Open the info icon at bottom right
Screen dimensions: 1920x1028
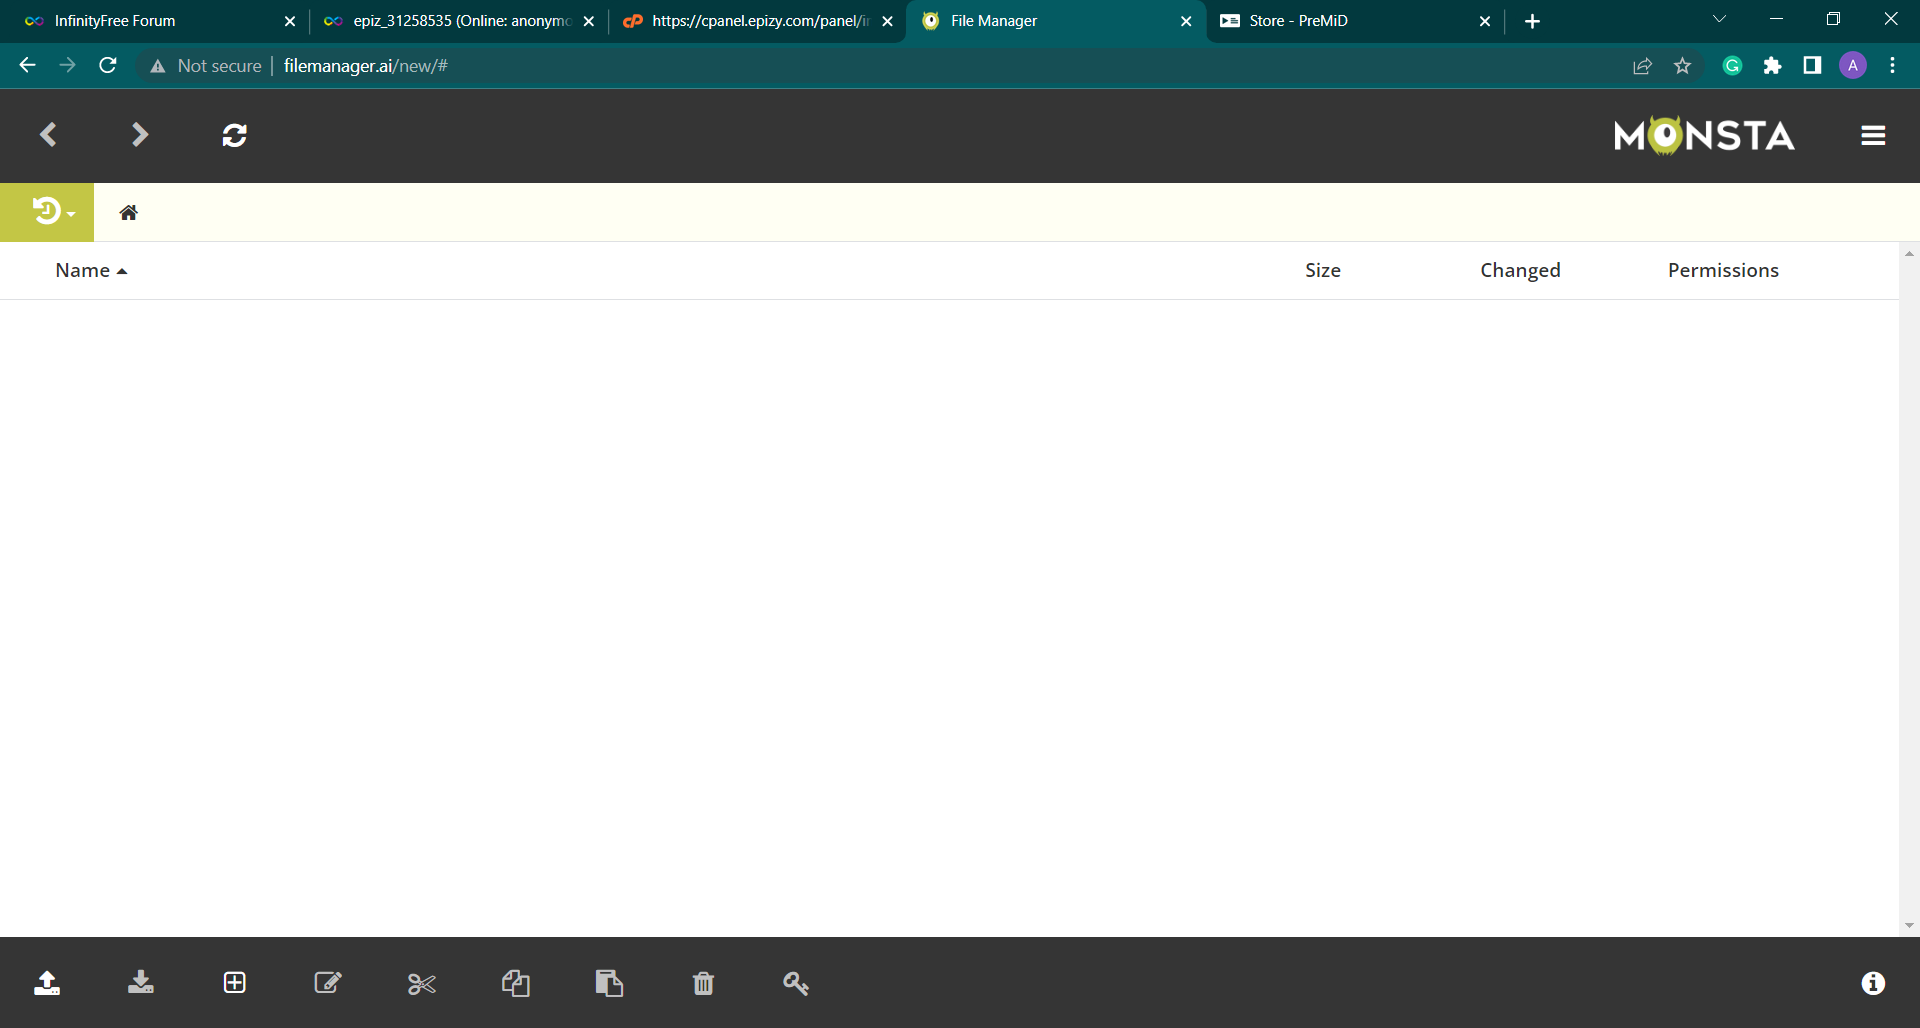click(x=1873, y=984)
